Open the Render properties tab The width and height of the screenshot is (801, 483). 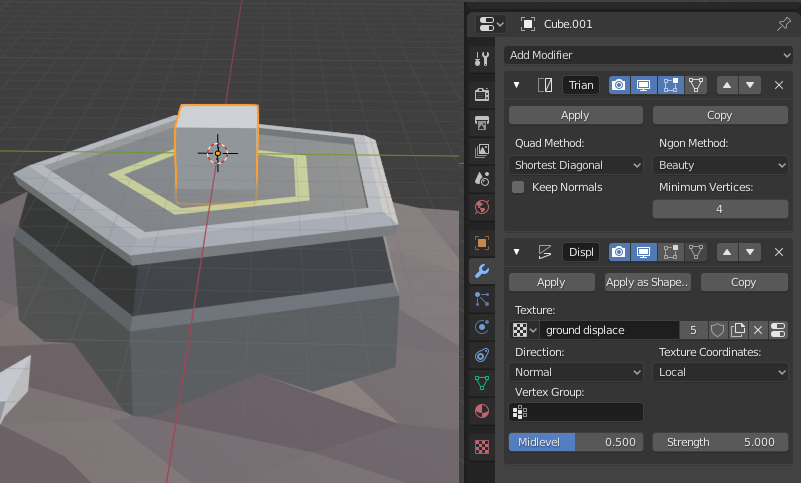[482, 95]
